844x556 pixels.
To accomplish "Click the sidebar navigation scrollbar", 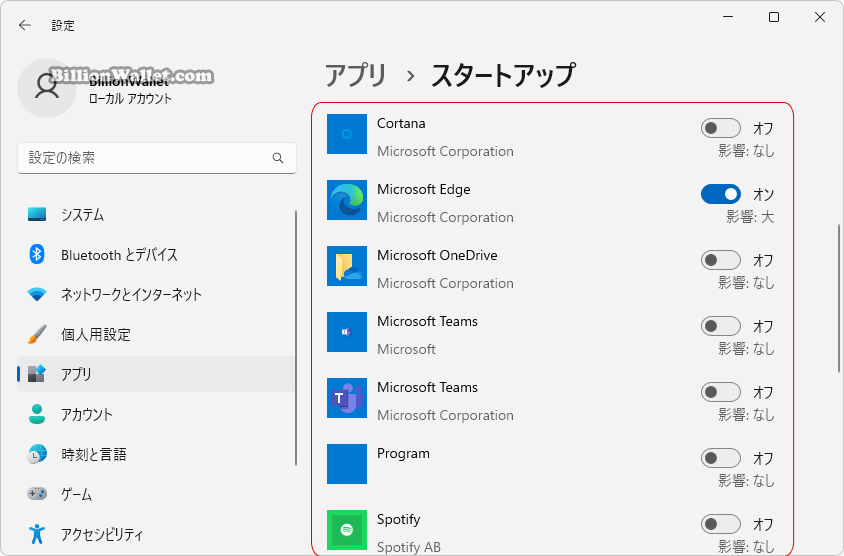I will tap(296, 338).
